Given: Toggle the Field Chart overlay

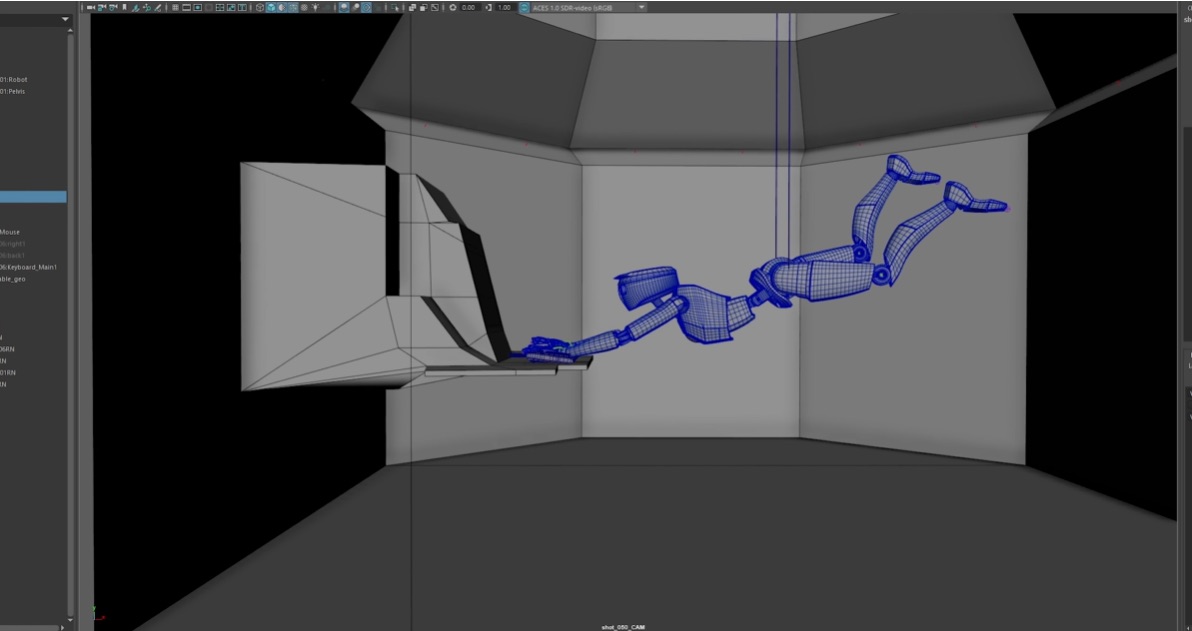Looking at the screenshot, I should pyautogui.click(x=208, y=8).
